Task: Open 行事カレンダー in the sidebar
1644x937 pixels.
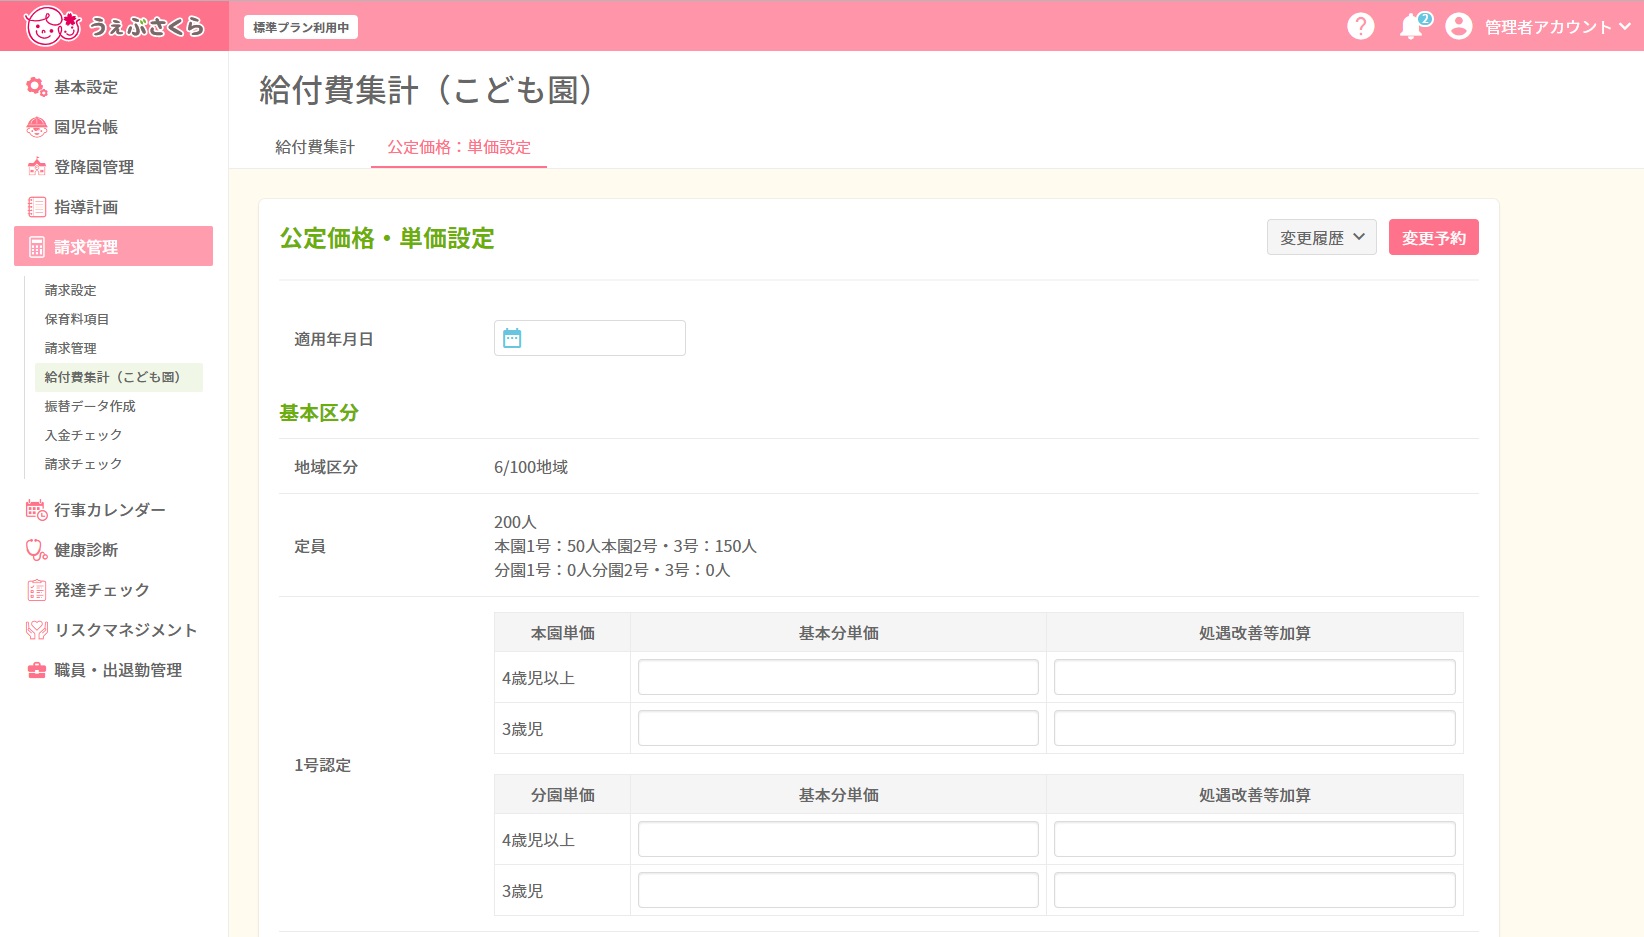Action: [x=113, y=510]
